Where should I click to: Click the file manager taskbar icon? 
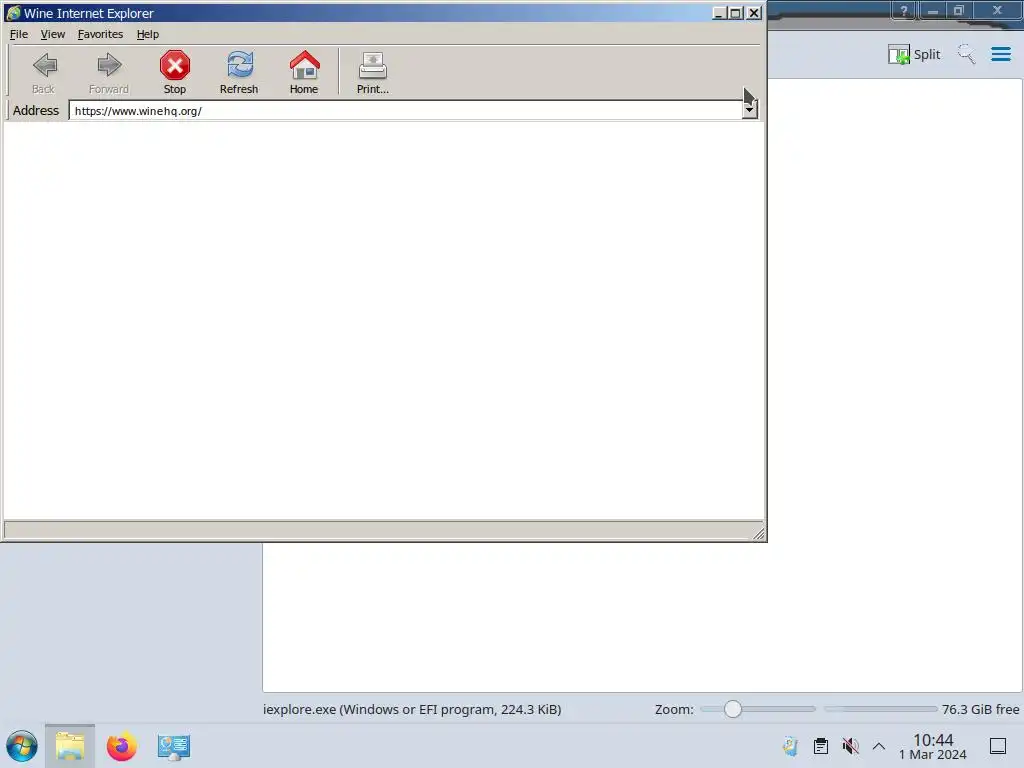70,746
